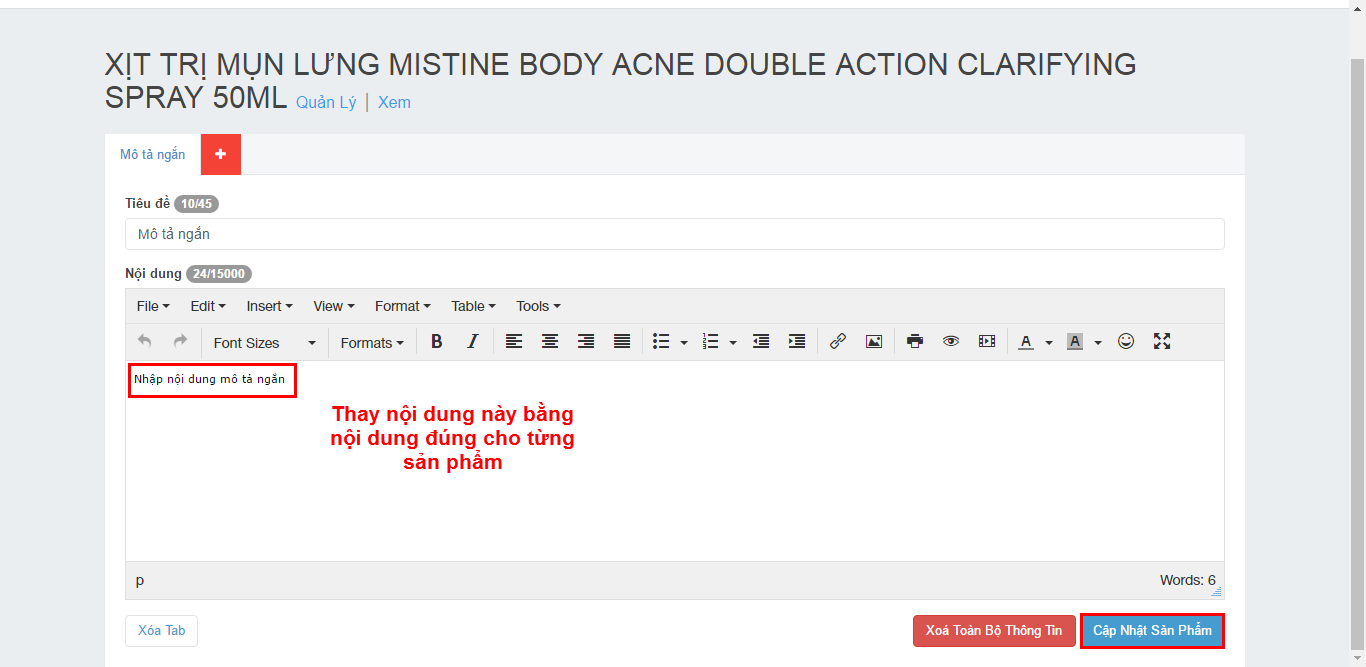The width and height of the screenshot is (1366, 667).
Task: Insert a numbered list
Action: tap(711, 342)
